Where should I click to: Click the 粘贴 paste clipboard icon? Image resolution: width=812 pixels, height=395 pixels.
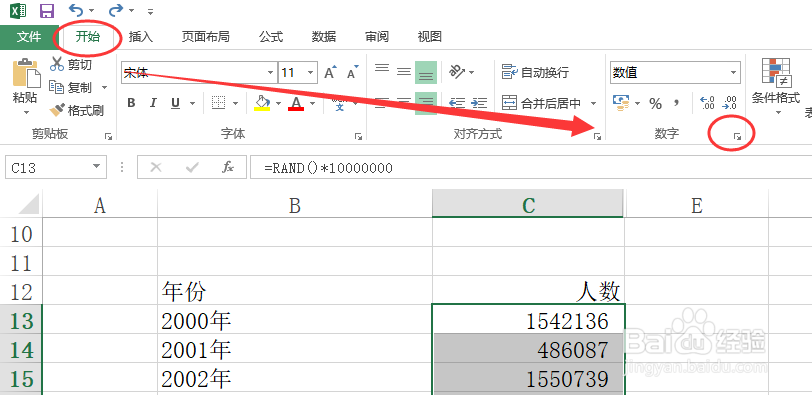pyautogui.click(x=25, y=72)
